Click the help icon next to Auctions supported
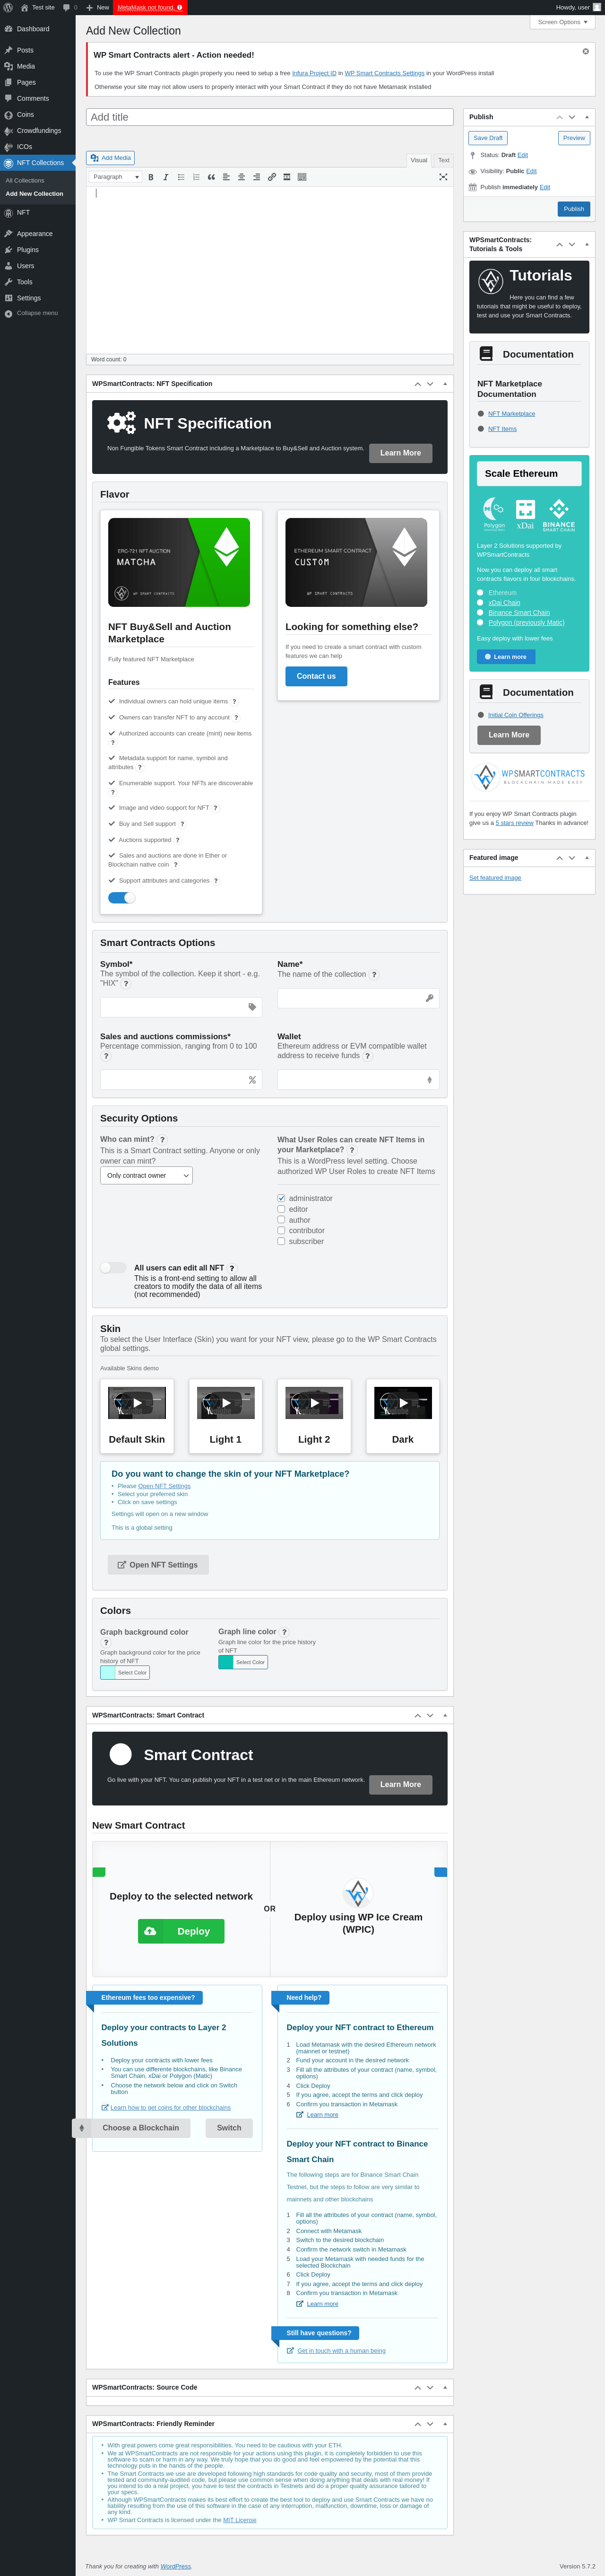The width and height of the screenshot is (605, 2576). coord(178,840)
